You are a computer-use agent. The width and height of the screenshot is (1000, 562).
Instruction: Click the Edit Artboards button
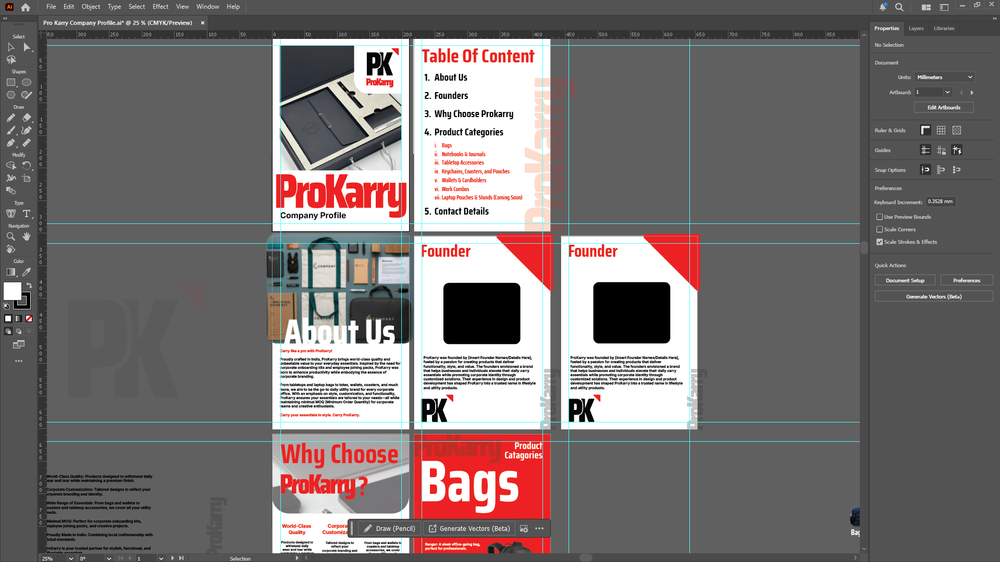[944, 107]
